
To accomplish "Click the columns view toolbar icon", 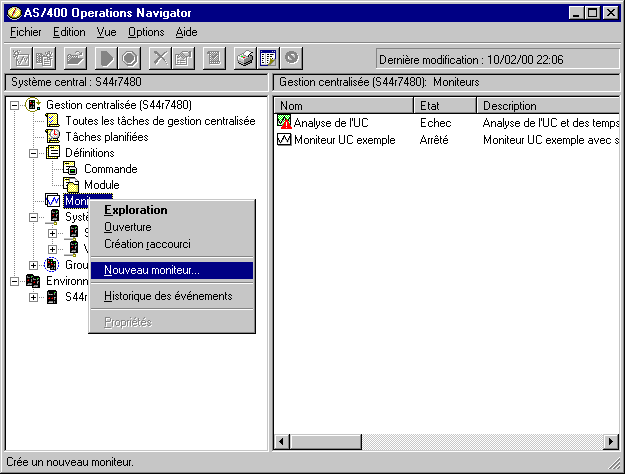I will click(x=268, y=59).
